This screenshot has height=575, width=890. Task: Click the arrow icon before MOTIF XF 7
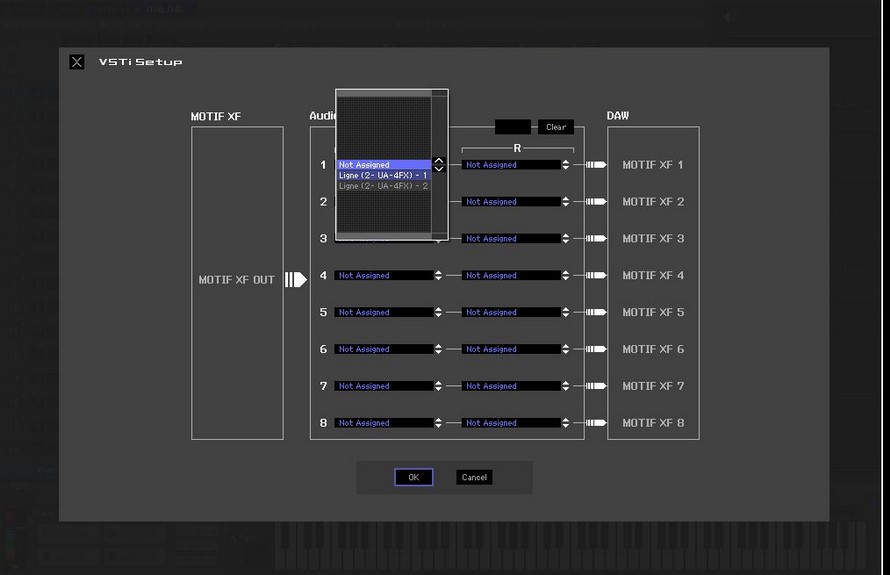pyautogui.click(x=596, y=386)
